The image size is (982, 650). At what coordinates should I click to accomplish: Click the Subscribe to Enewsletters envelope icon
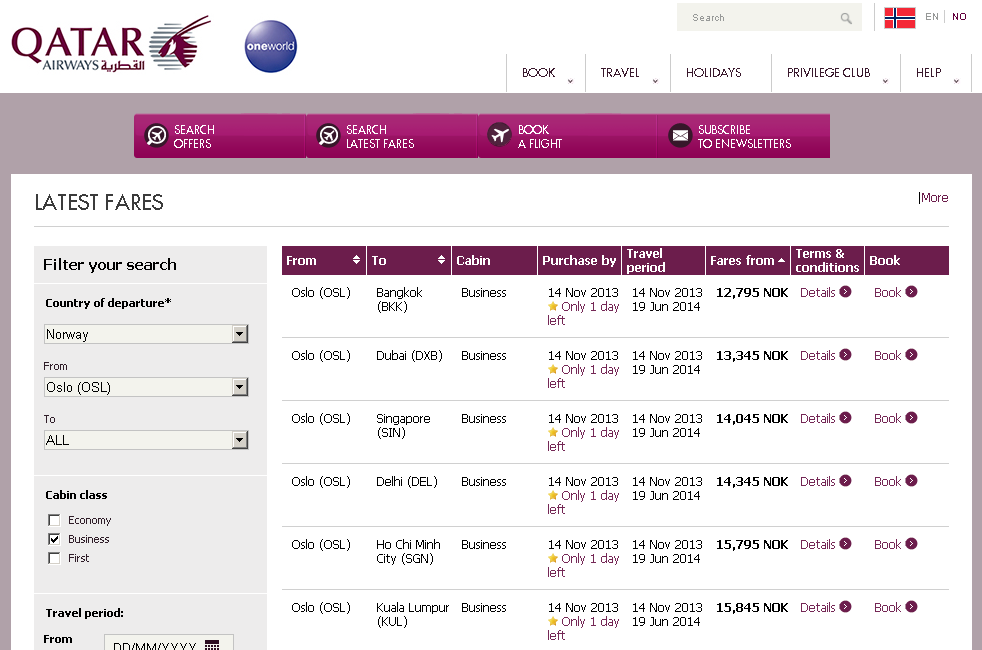point(680,136)
